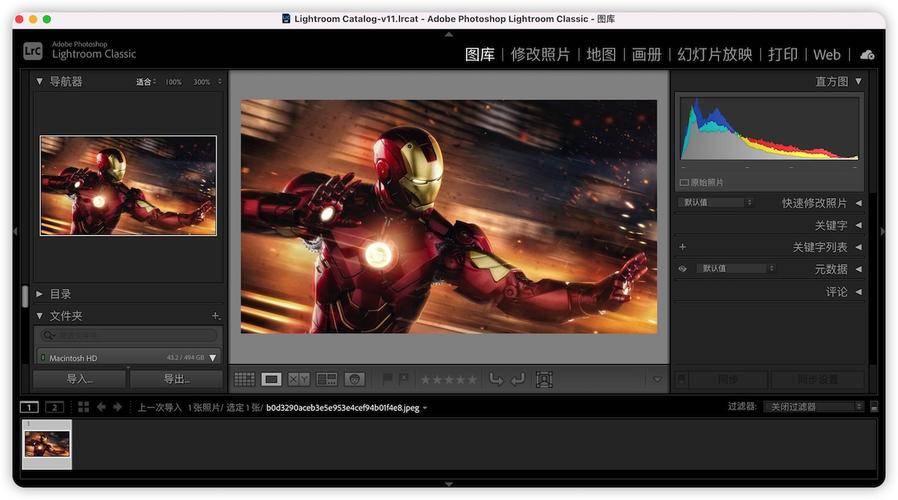
Task: Open the 关闭过滤器 filter dropdown
Action: click(813, 407)
